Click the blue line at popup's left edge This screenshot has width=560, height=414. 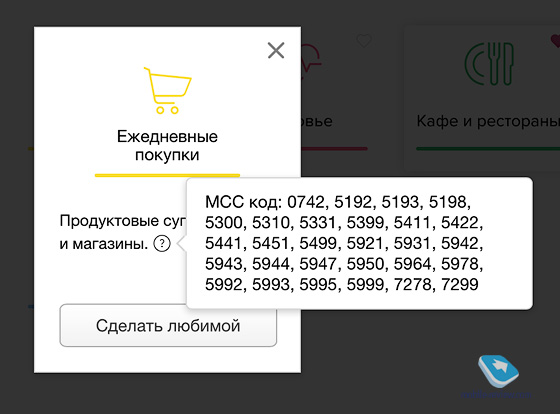[x=31, y=306]
